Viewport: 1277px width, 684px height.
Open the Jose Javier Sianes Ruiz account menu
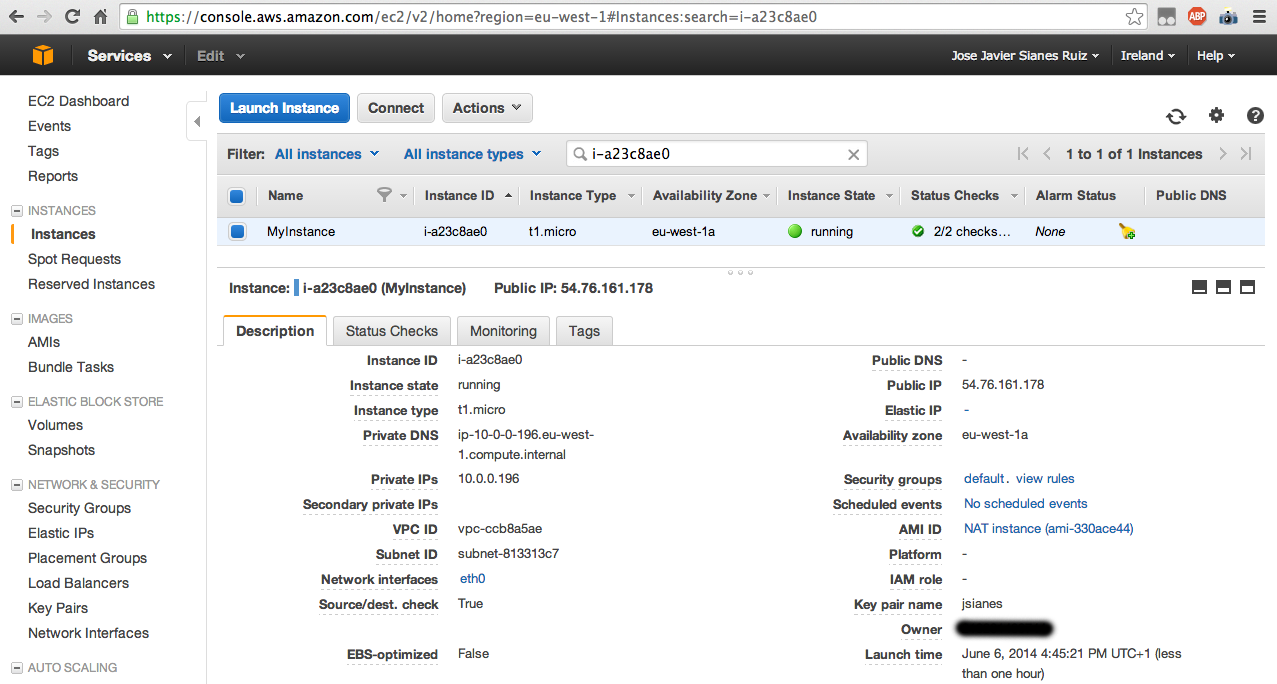click(1025, 56)
